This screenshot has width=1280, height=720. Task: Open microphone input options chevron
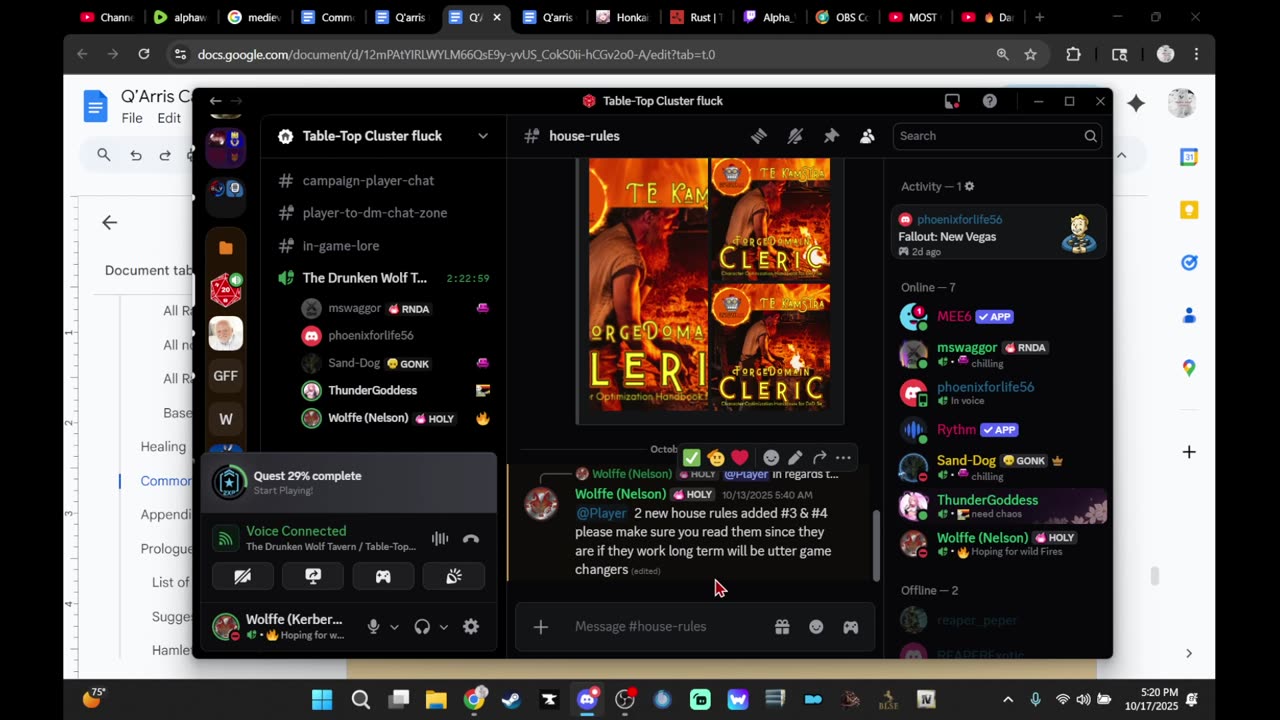394,627
